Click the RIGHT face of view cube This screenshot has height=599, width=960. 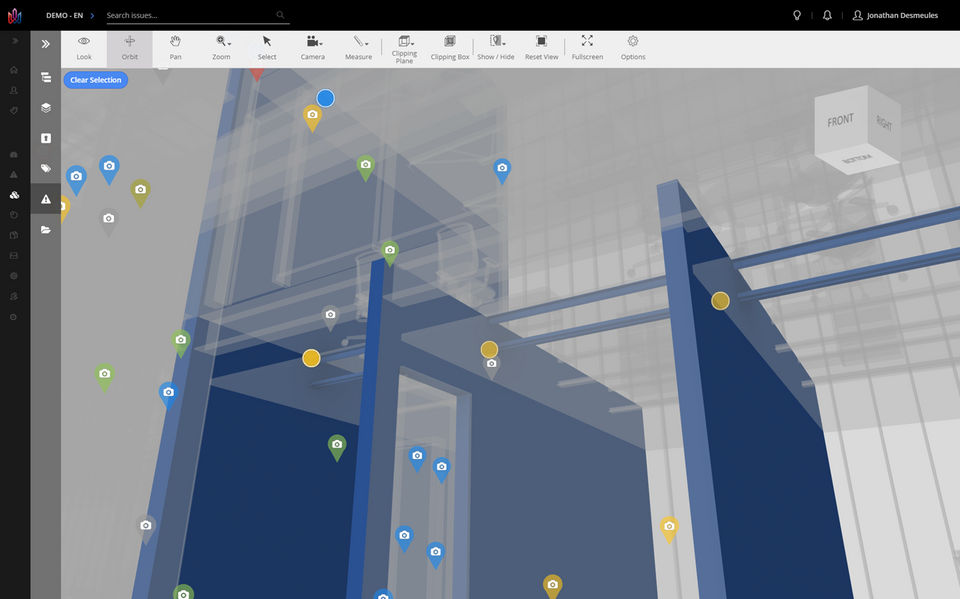point(884,124)
